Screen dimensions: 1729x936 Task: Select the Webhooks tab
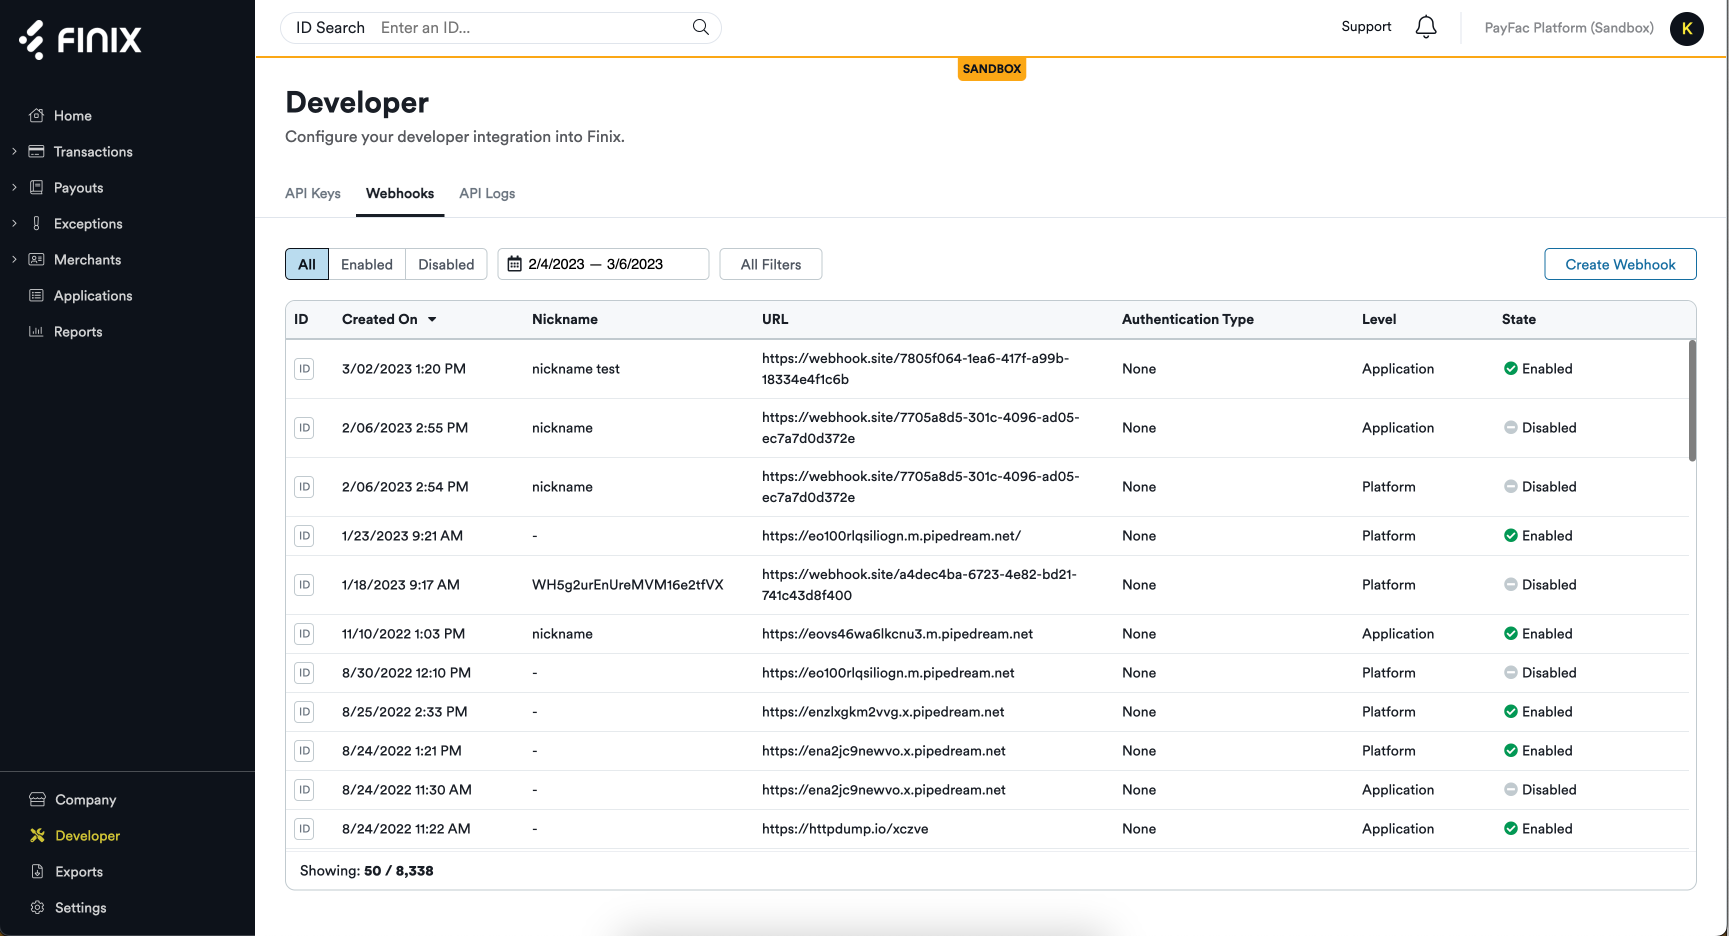pos(400,193)
